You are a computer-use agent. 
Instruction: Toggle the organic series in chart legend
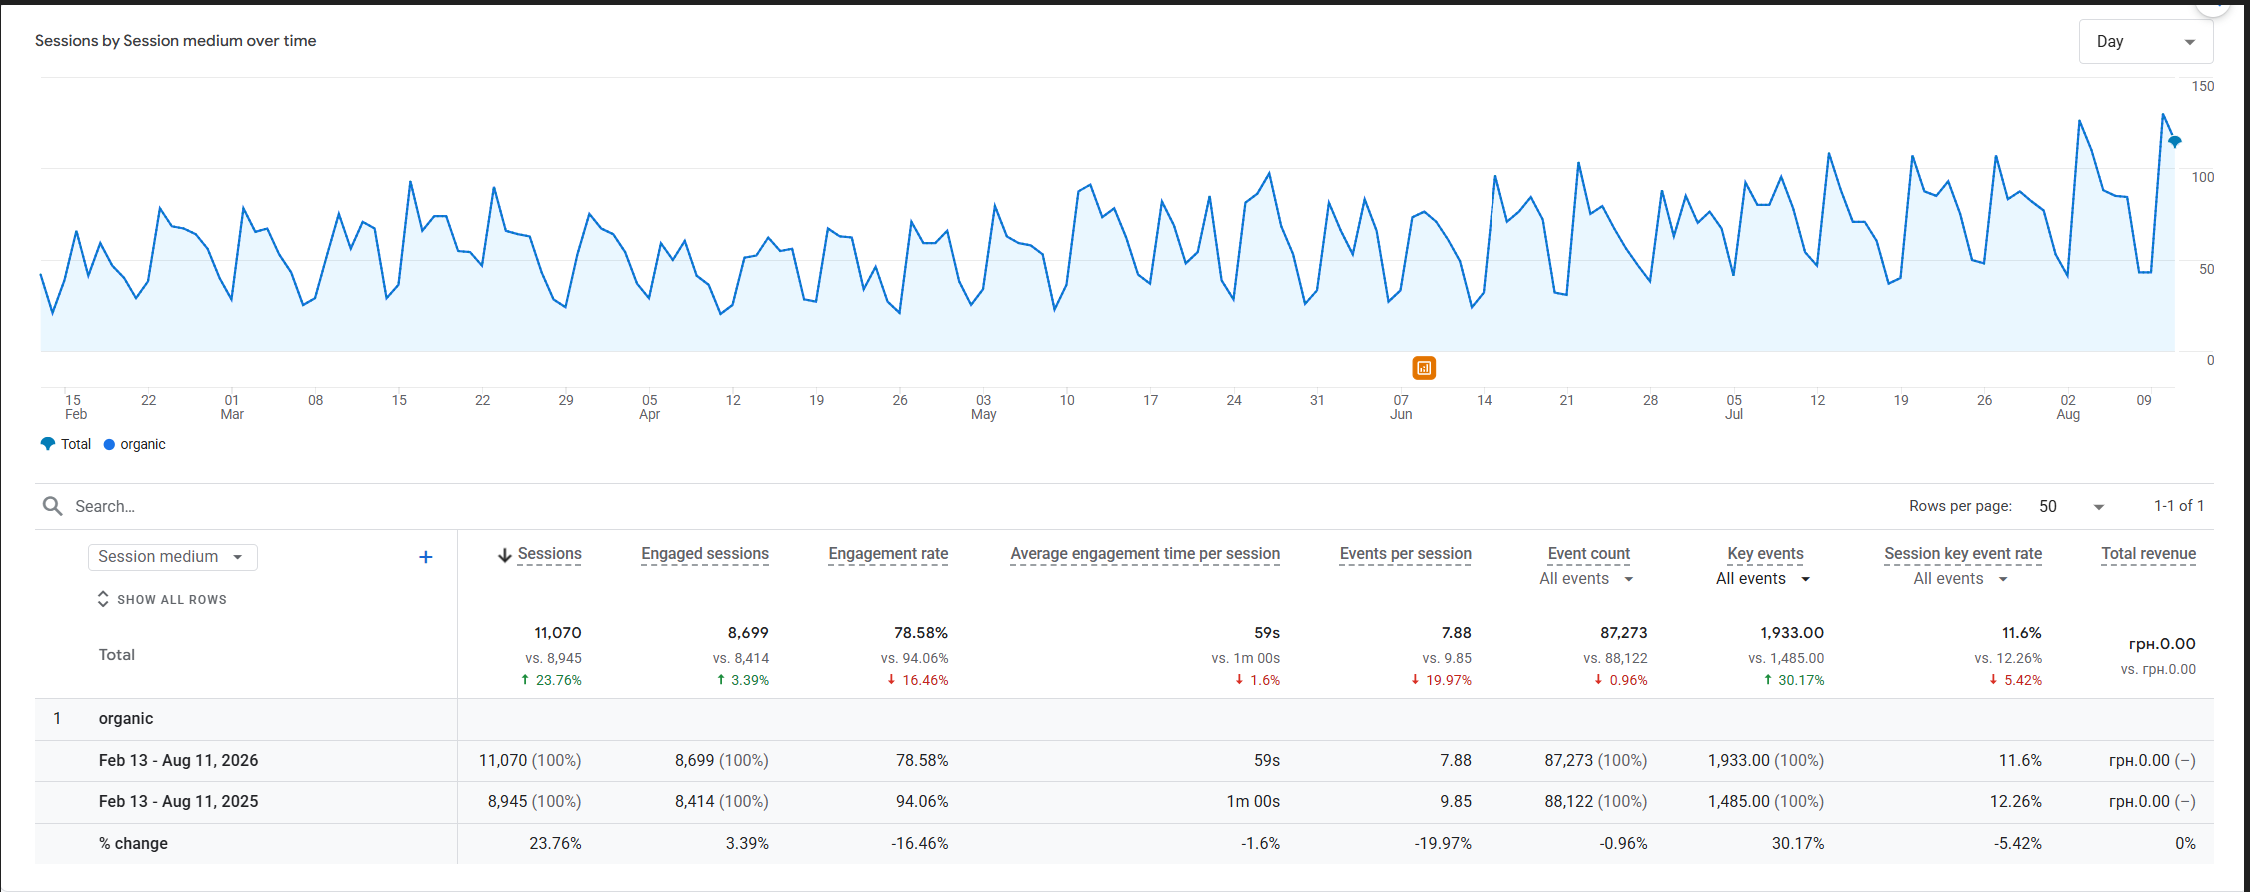(135, 444)
